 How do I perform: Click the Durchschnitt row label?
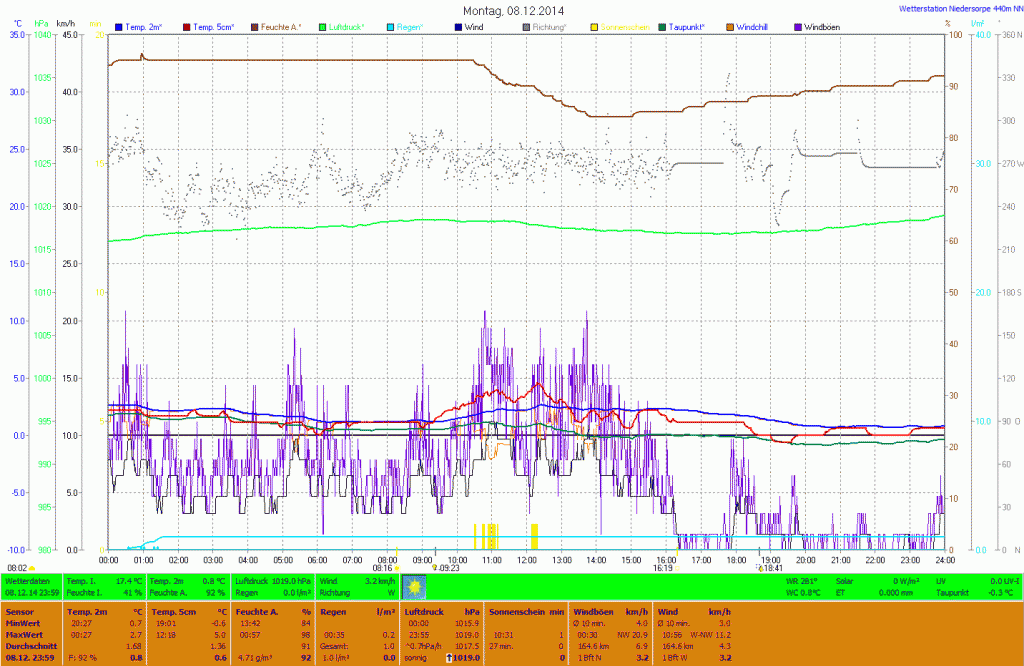point(30,645)
